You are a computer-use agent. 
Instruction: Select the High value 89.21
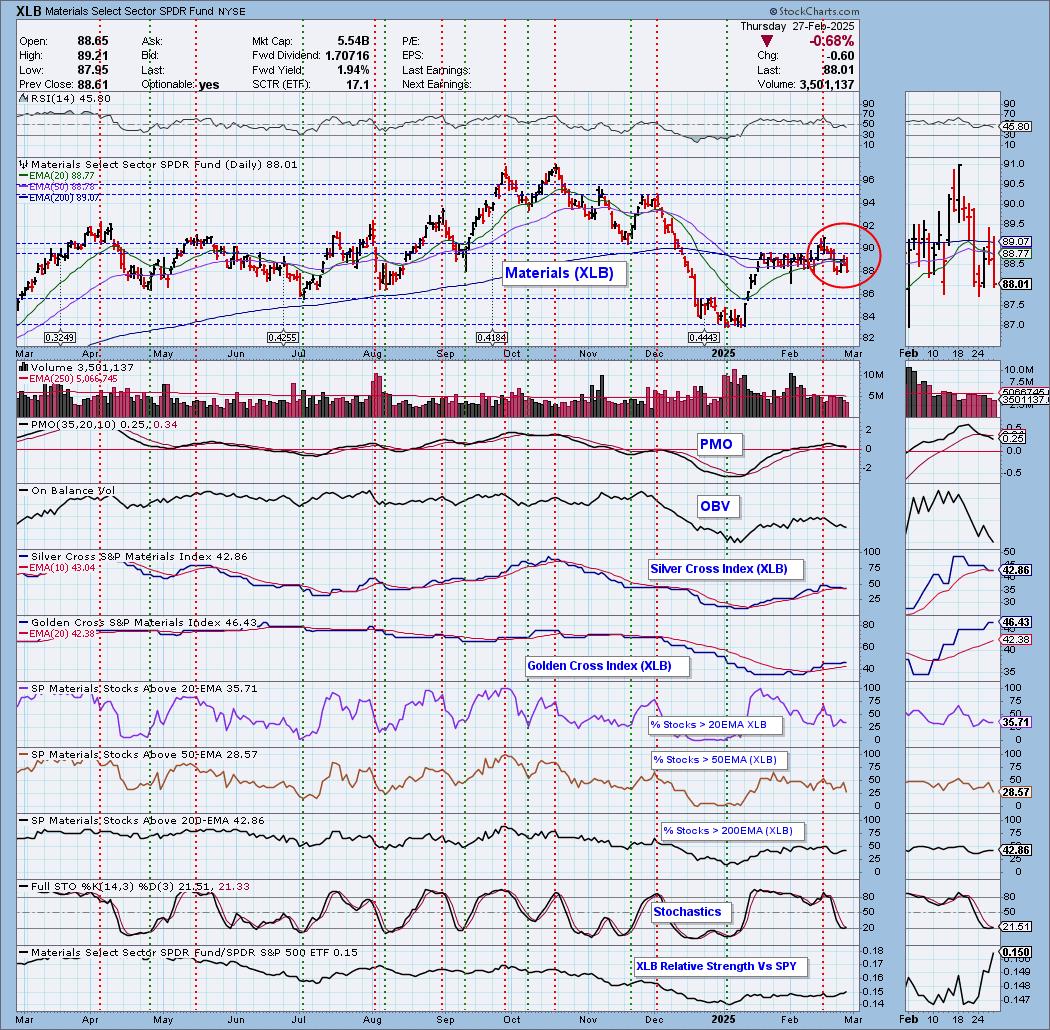click(x=92, y=56)
